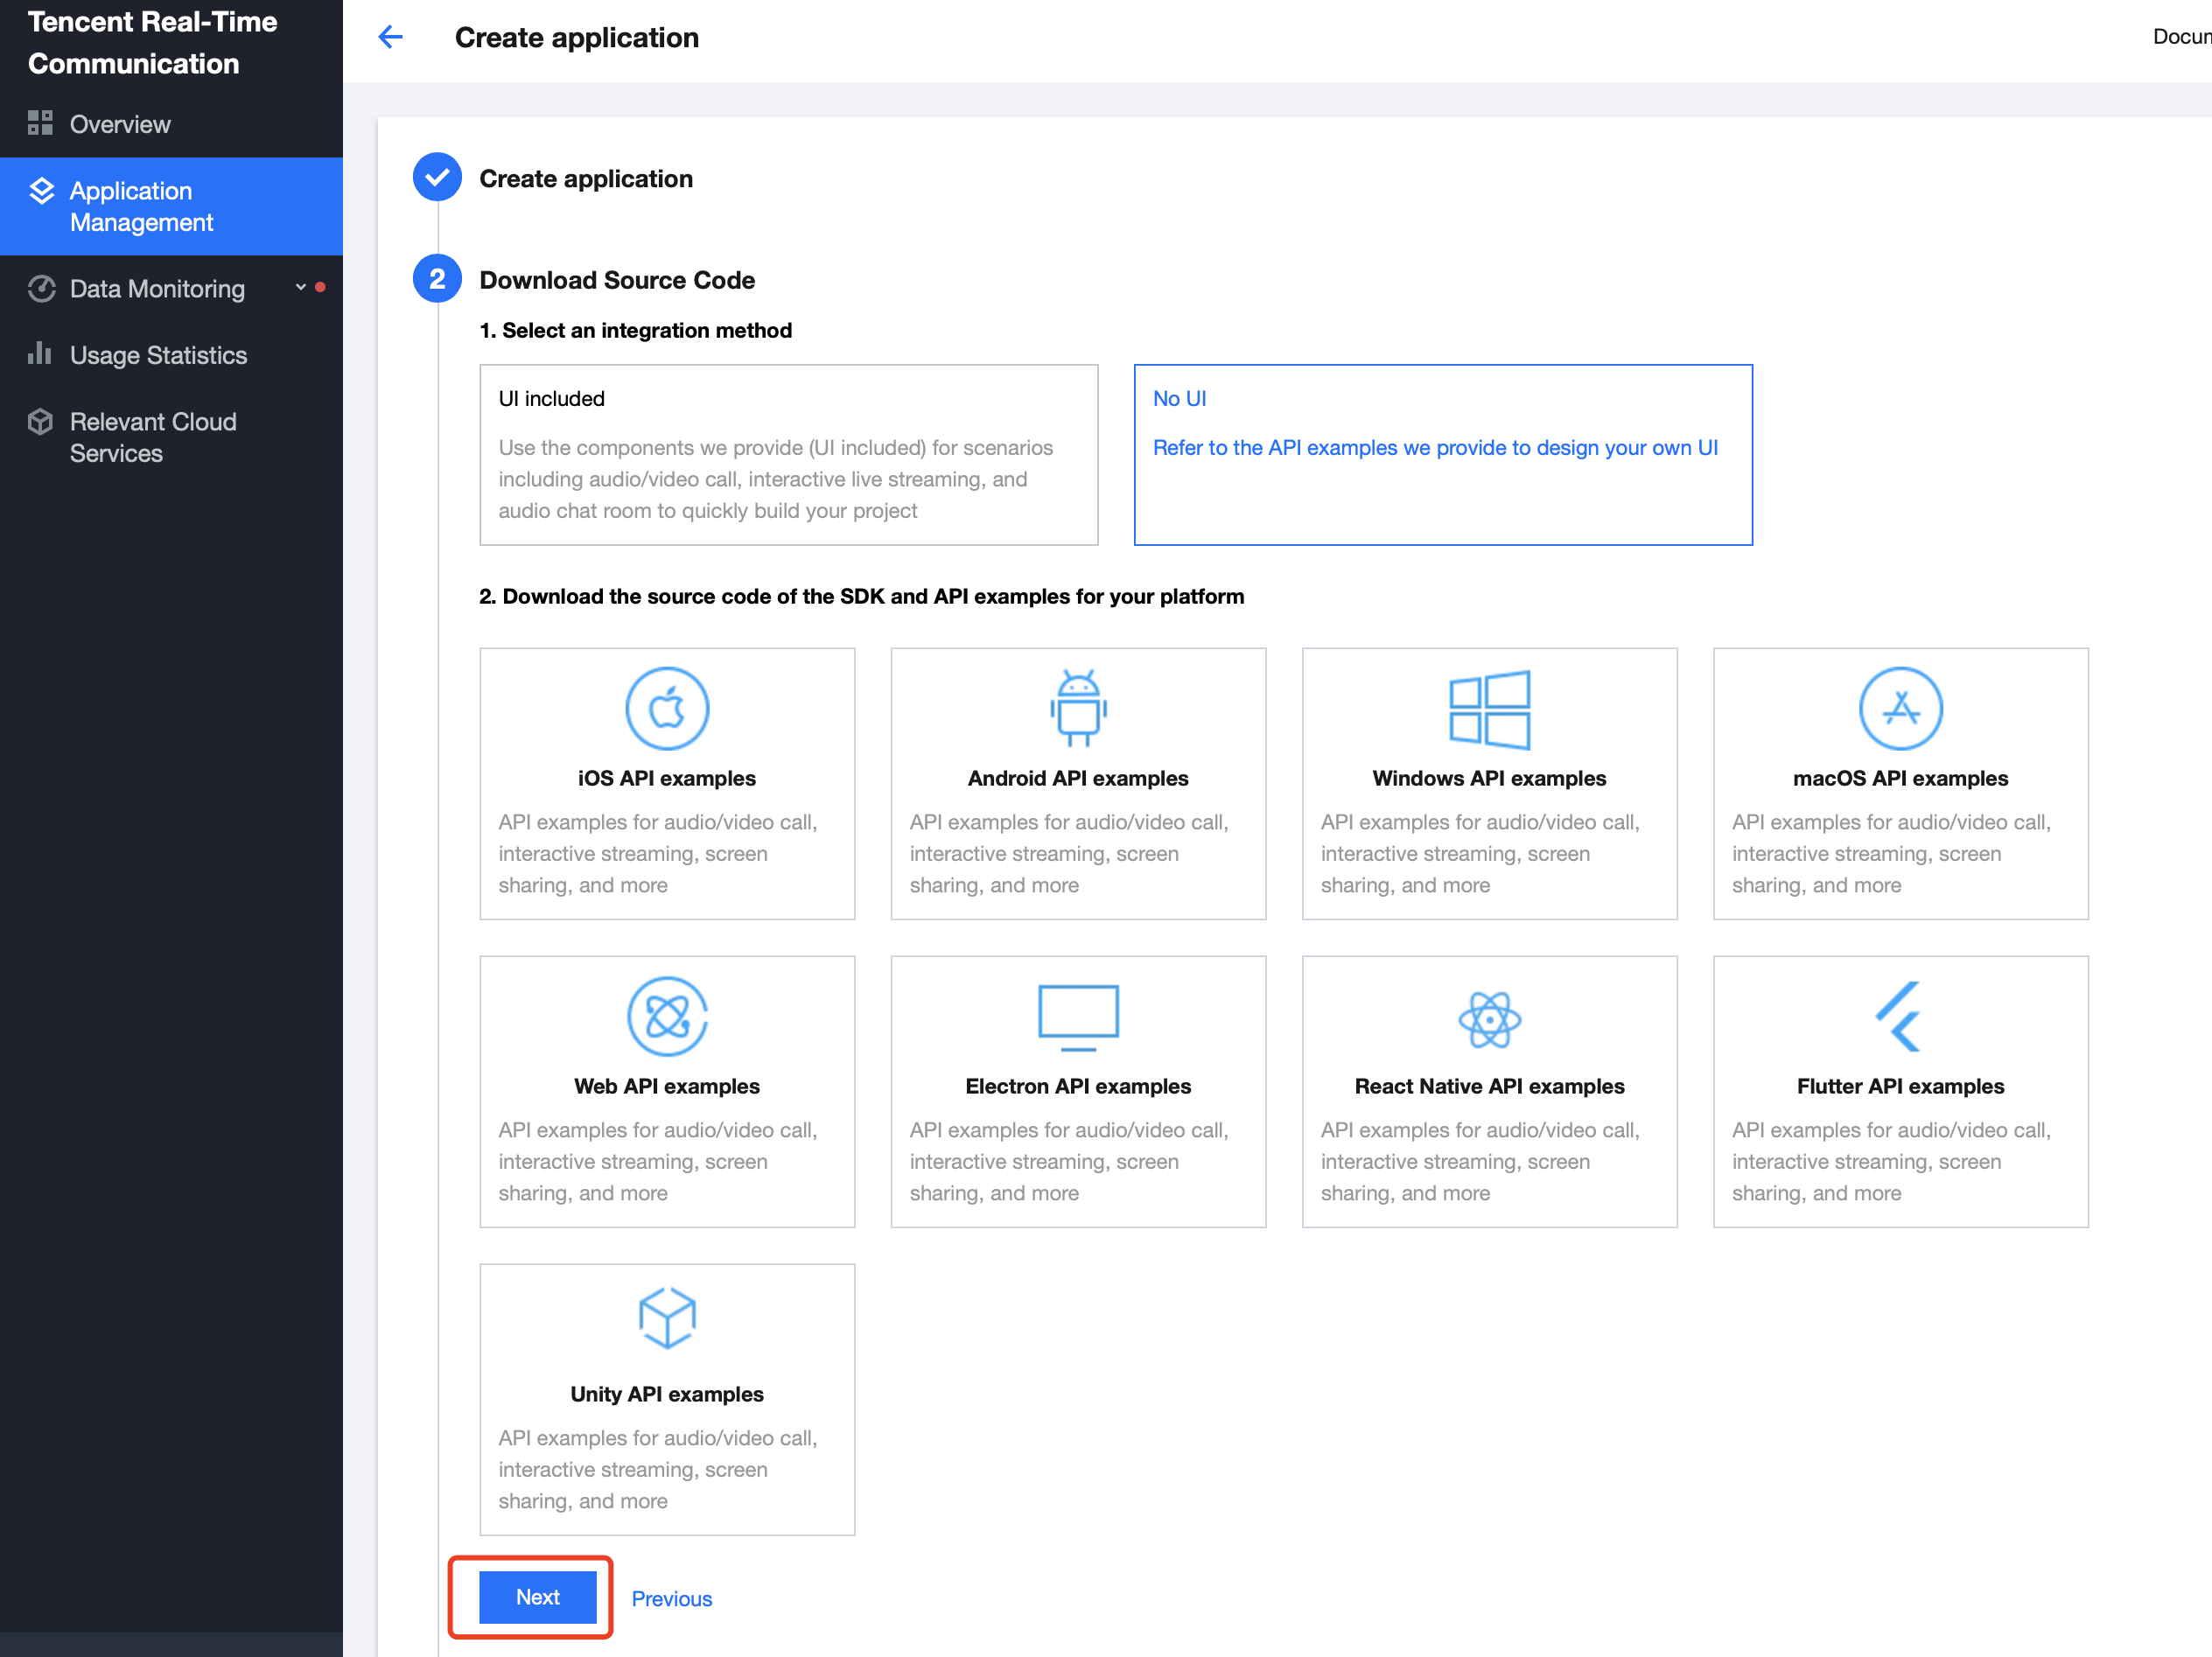
Task: Click the back arrow next to Create application
Action: [x=390, y=37]
